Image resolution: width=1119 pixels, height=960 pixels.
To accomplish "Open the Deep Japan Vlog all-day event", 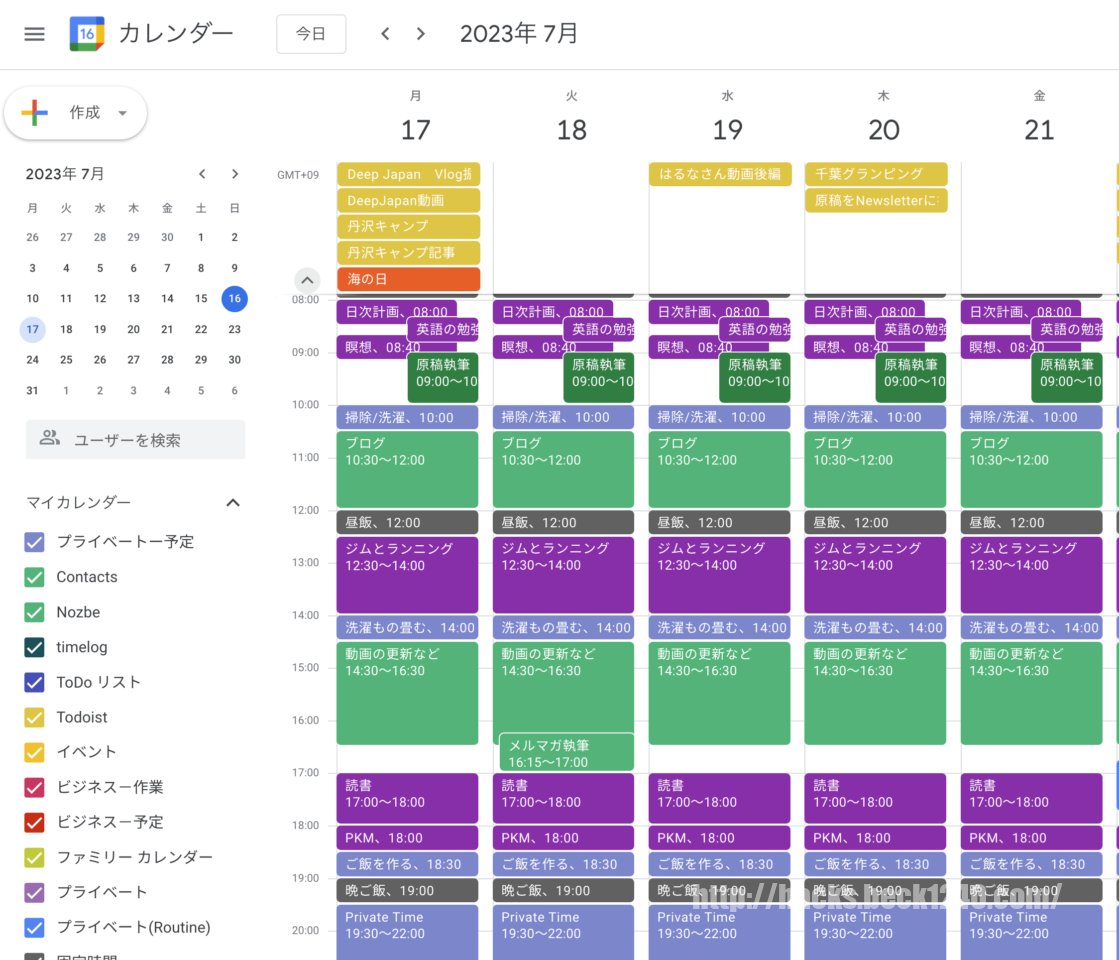I will click(408, 174).
